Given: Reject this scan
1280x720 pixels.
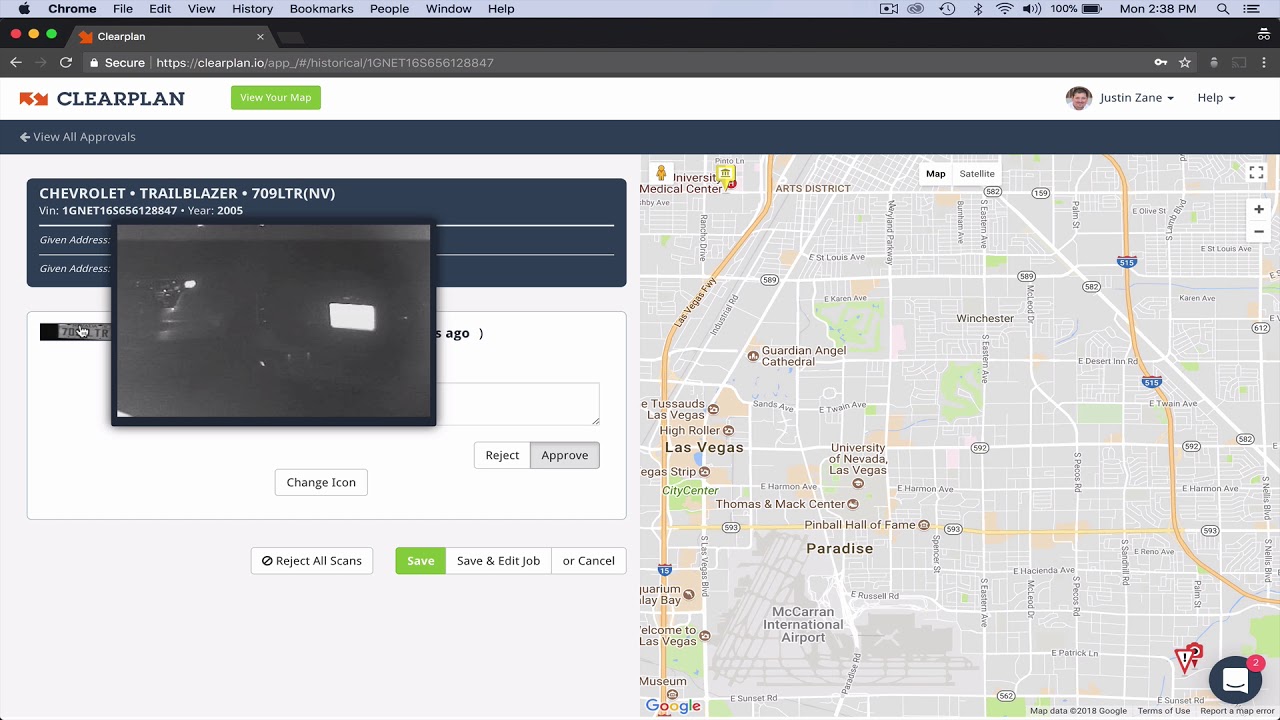Looking at the screenshot, I should [x=502, y=455].
